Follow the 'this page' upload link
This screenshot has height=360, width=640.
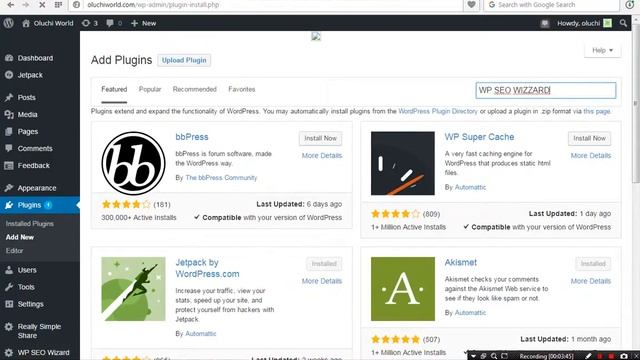pos(597,111)
